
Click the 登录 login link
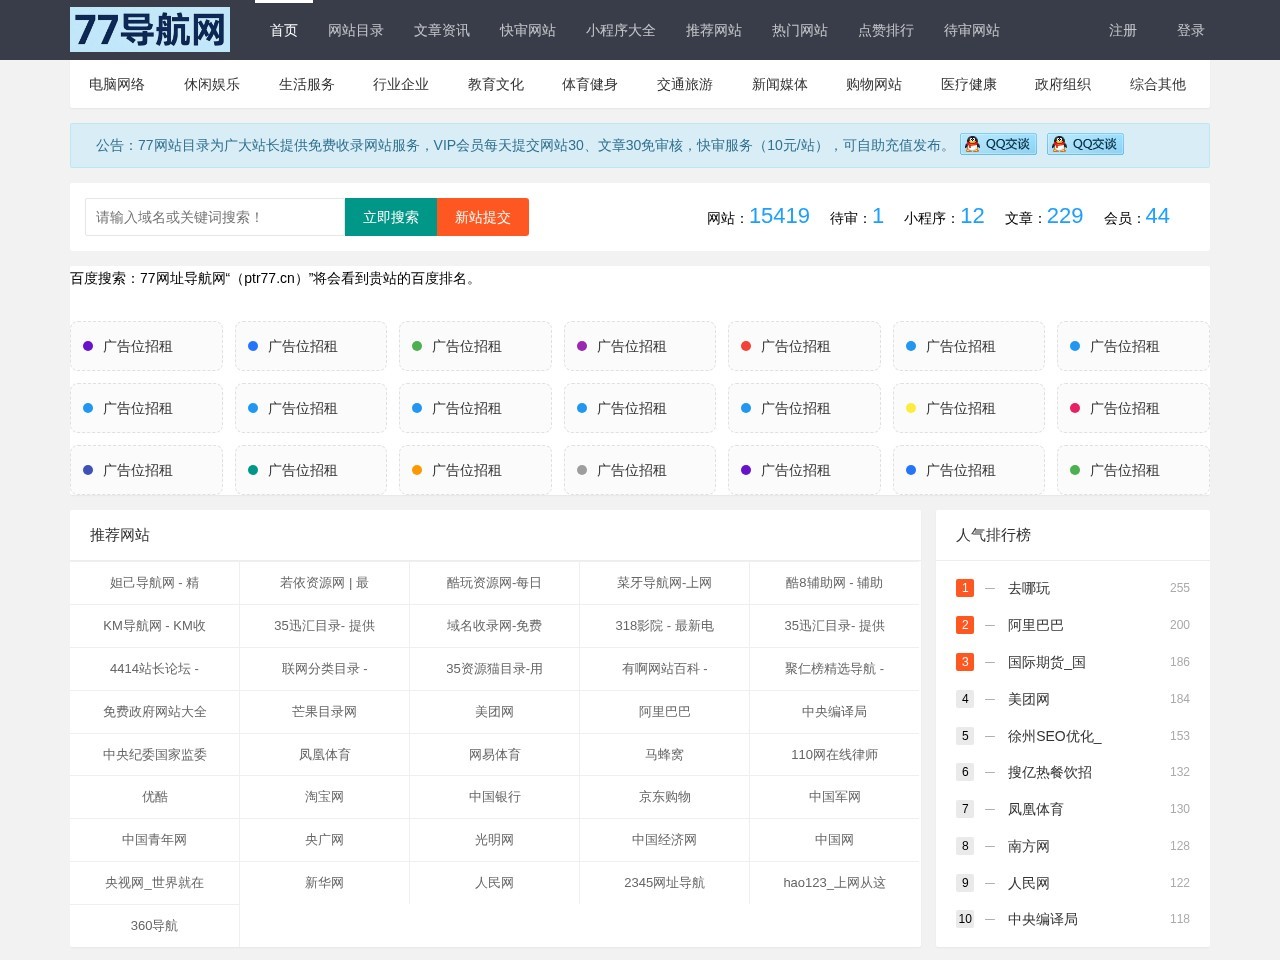(x=1191, y=30)
